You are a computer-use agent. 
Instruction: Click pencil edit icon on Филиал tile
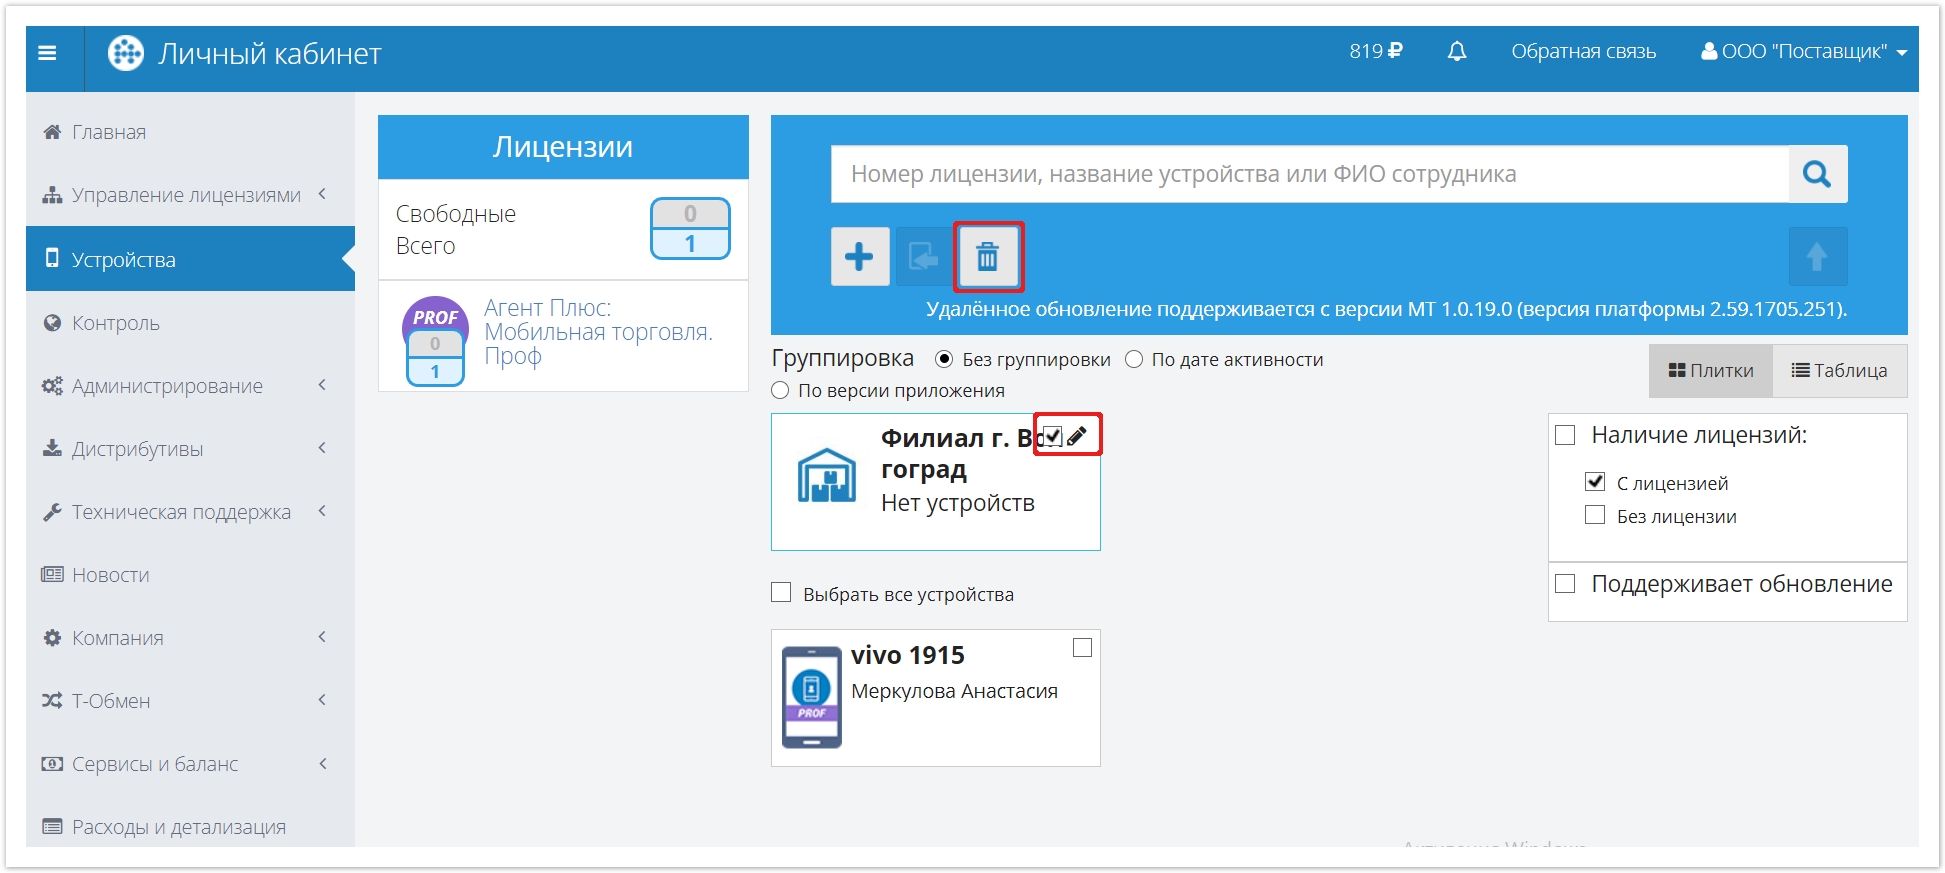[x=1077, y=436]
